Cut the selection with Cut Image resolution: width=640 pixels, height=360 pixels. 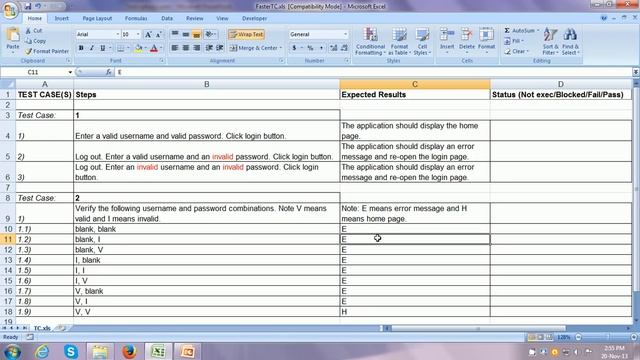click(x=34, y=31)
